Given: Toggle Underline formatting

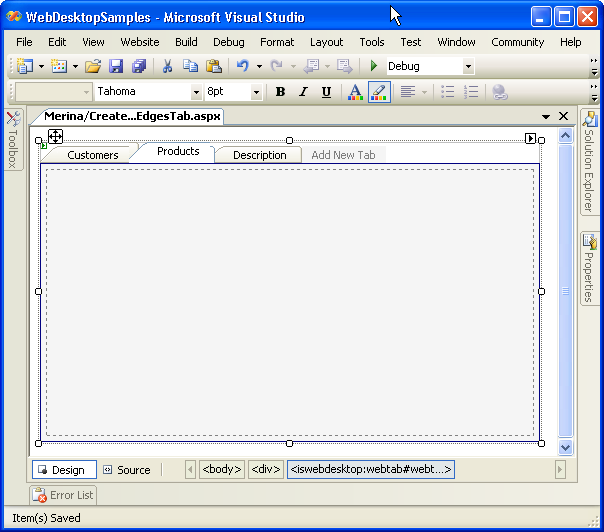Looking at the screenshot, I should 326,92.
